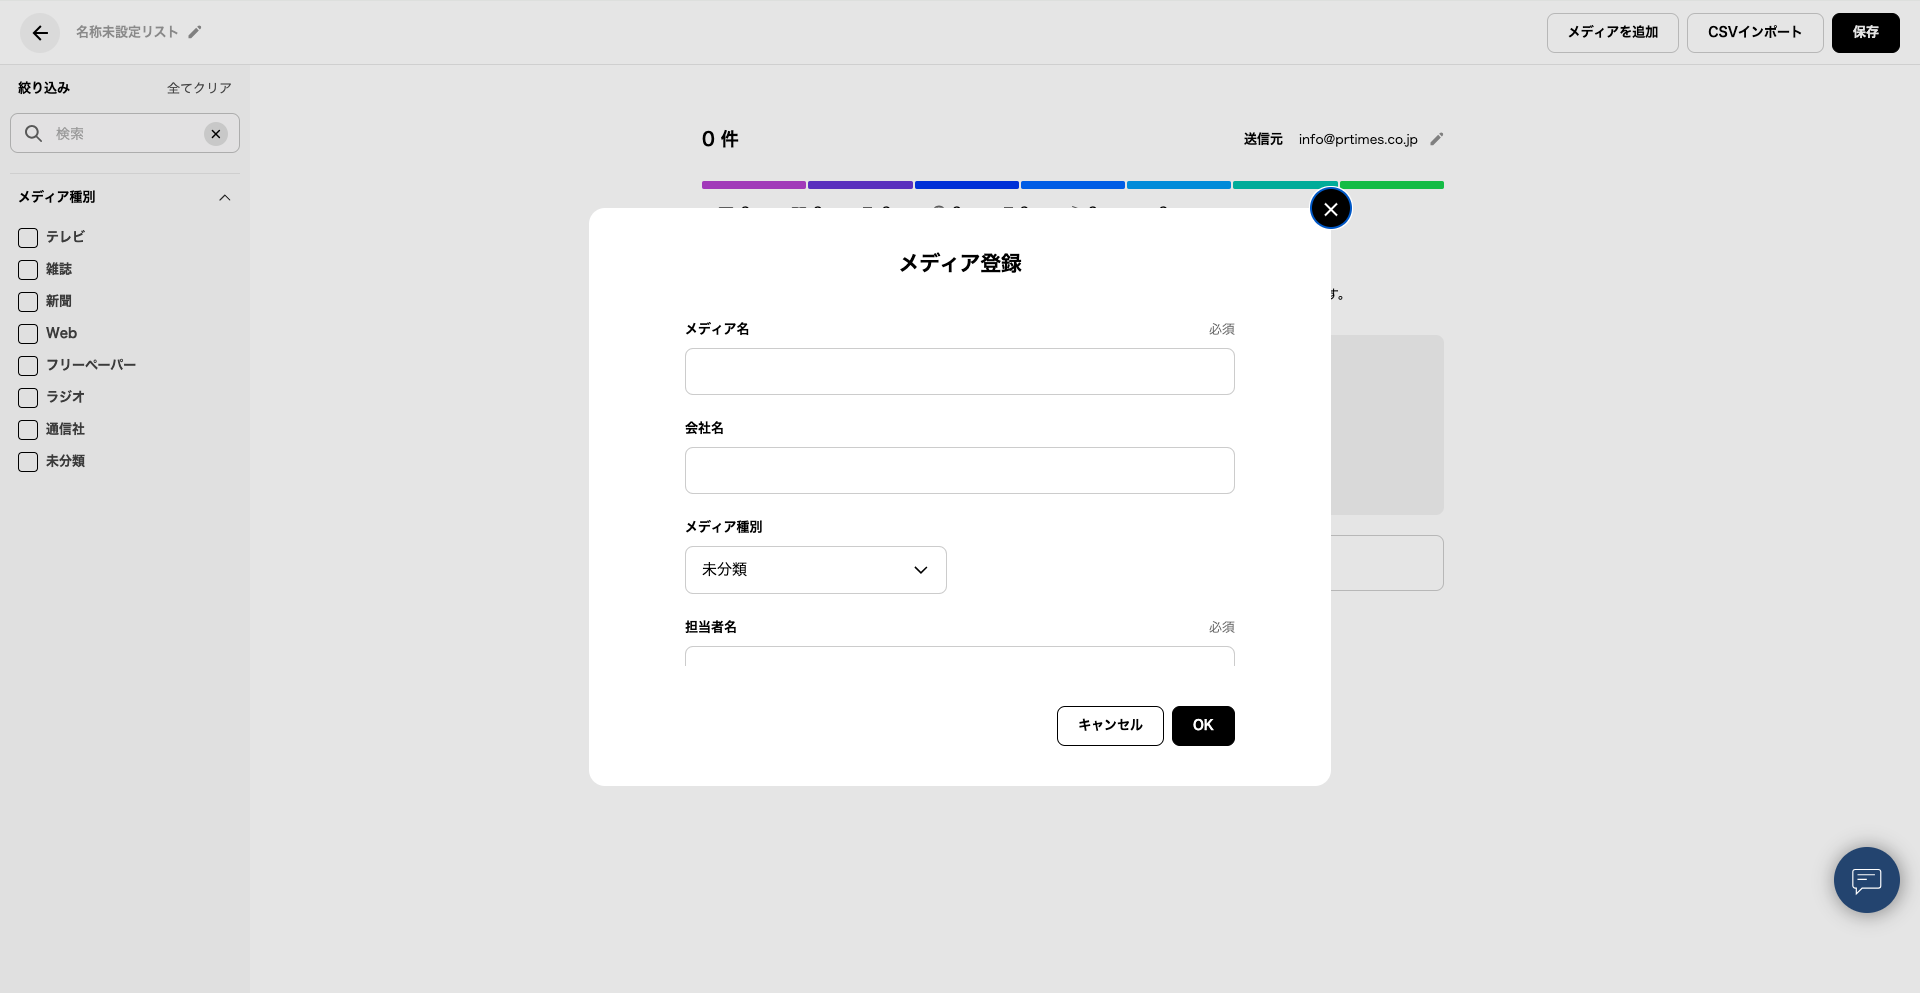The height and width of the screenshot is (993, 1920).
Task: Click the メディアを追加 button
Action: (1612, 33)
